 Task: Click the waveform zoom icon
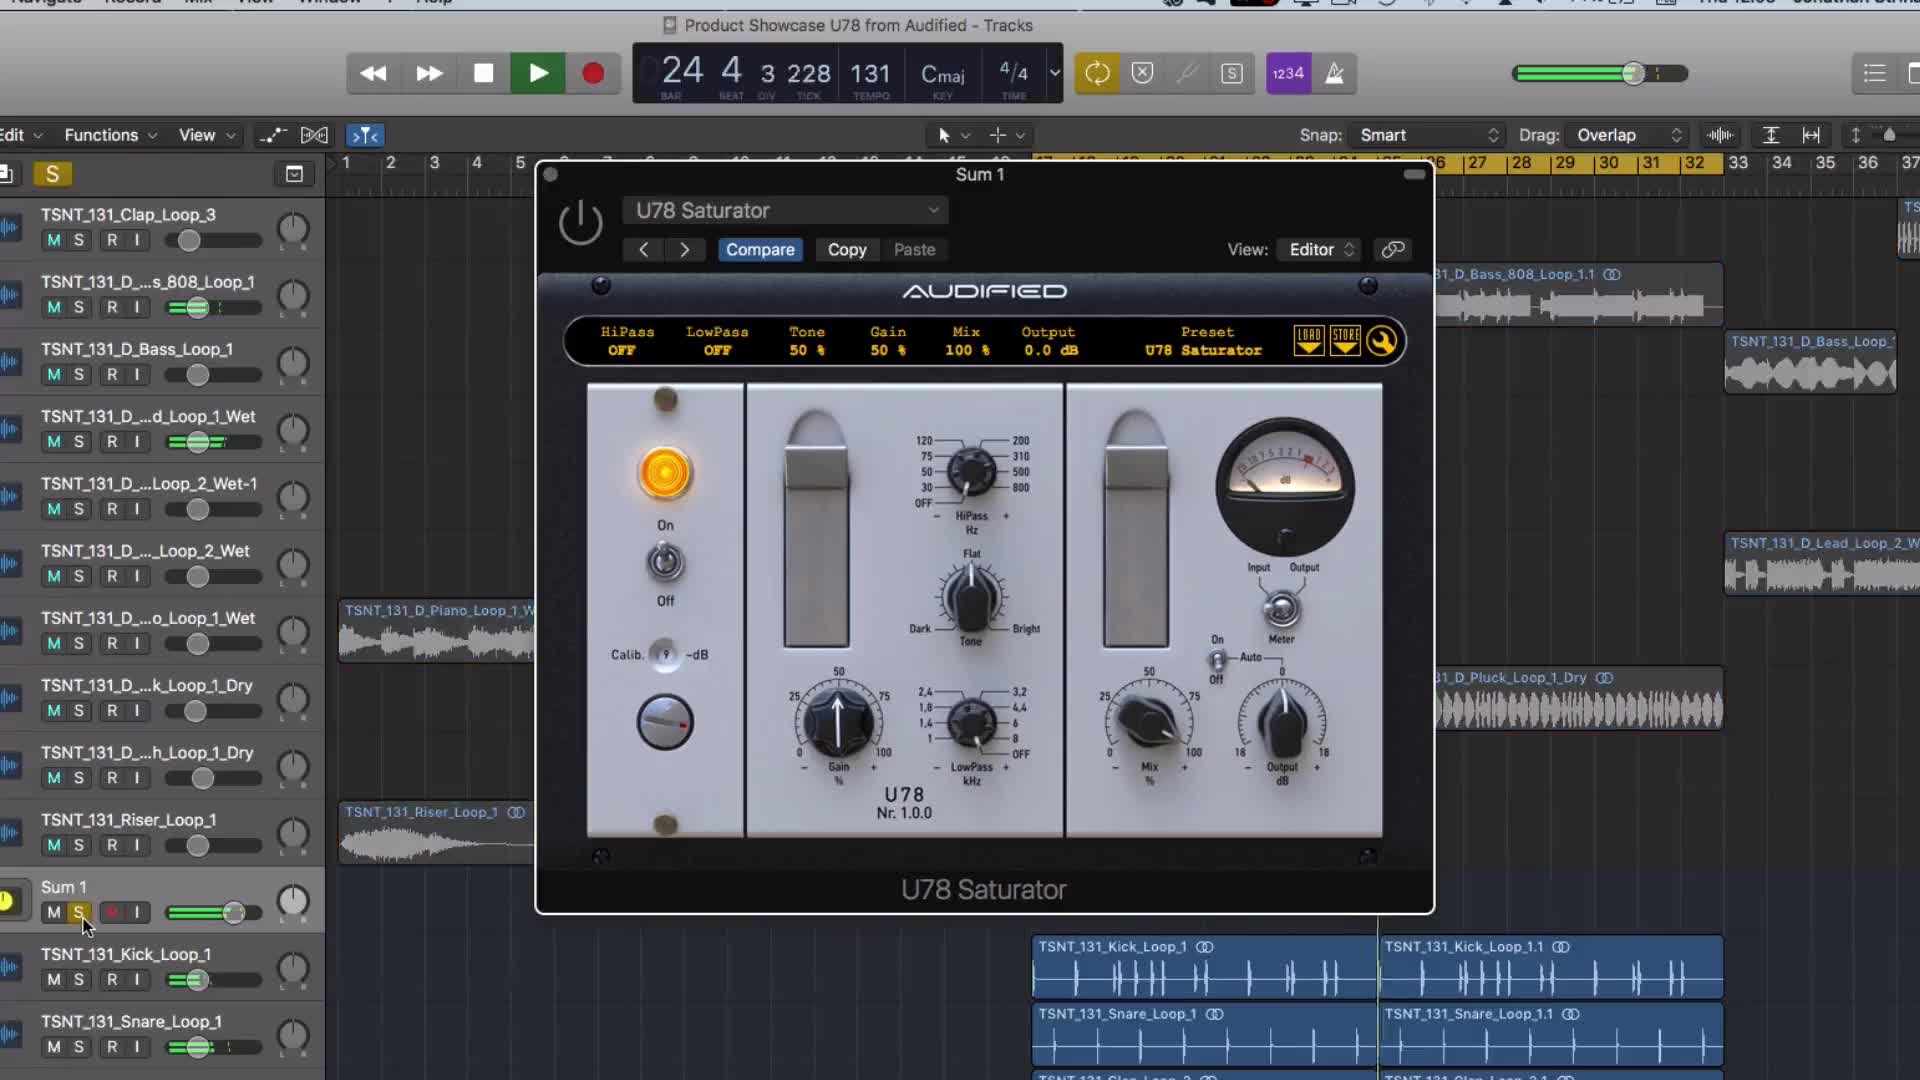tap(1720, 135)
